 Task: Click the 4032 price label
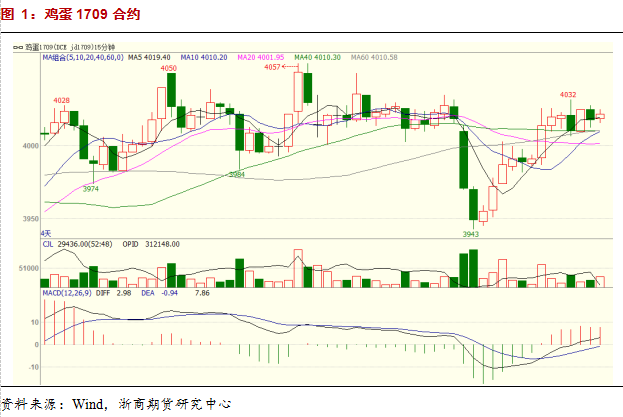coord(568,95)
